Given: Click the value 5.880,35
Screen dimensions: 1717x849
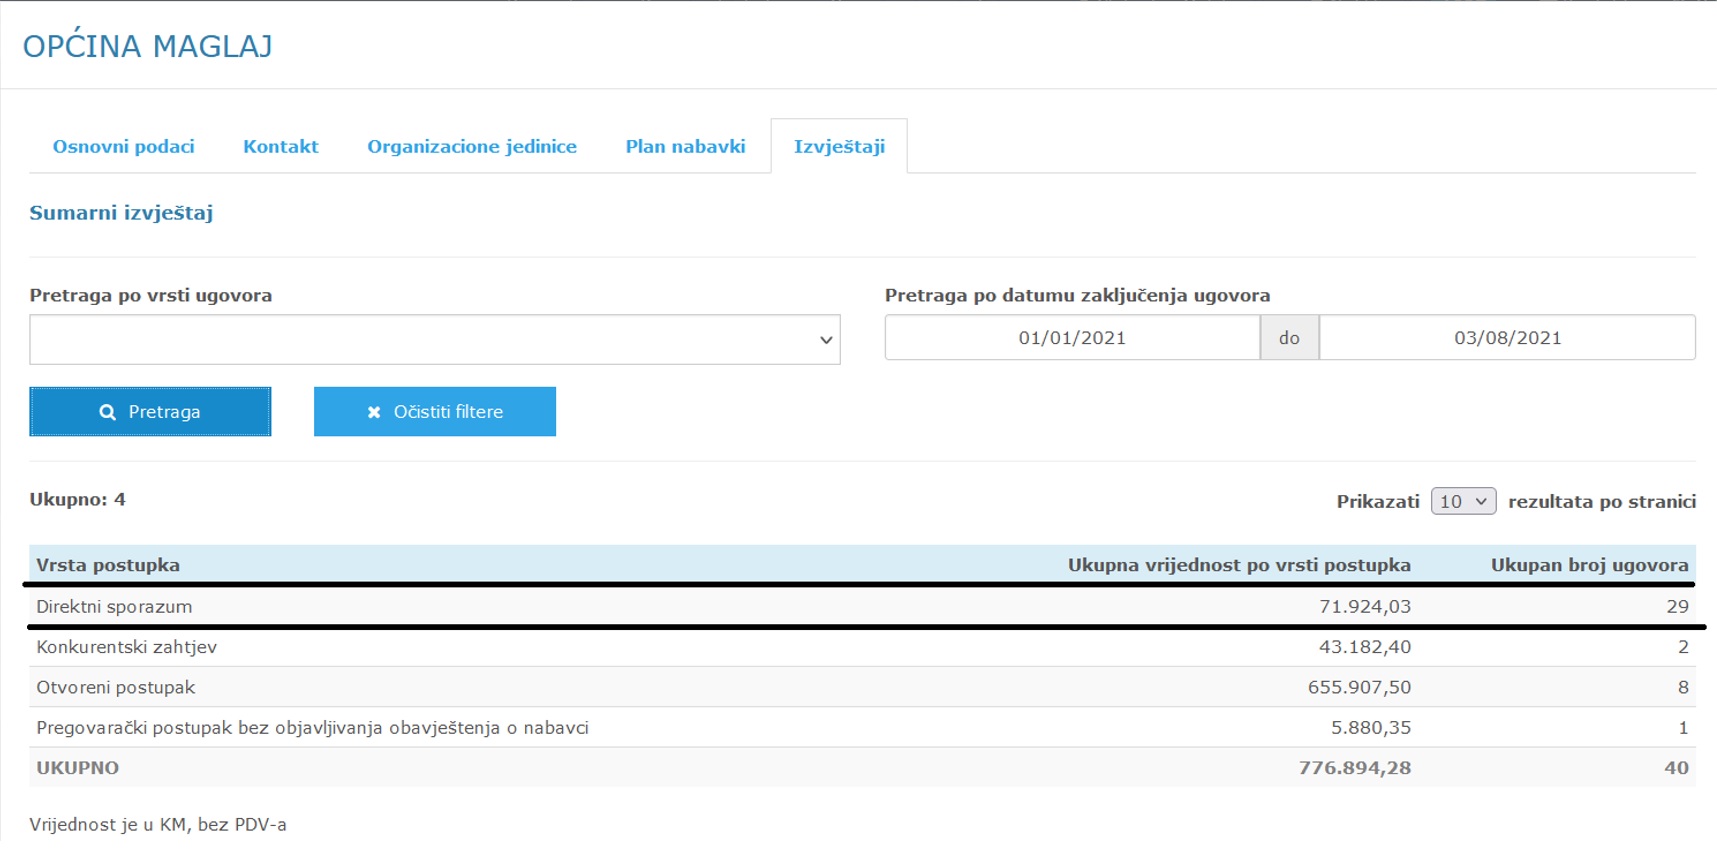Looking at the screenshot, I should (1371, 727).
